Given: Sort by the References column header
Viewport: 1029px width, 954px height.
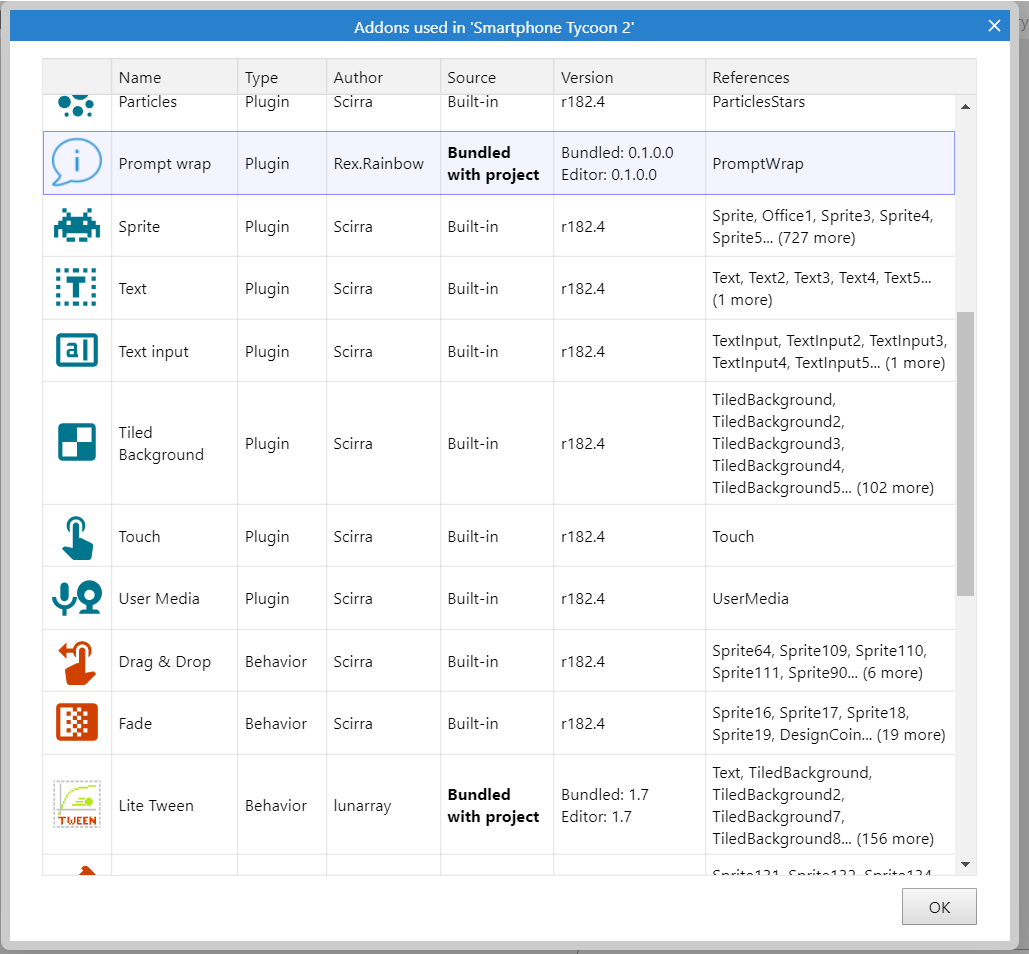Looking at the screenshot, I should [841, 77].
